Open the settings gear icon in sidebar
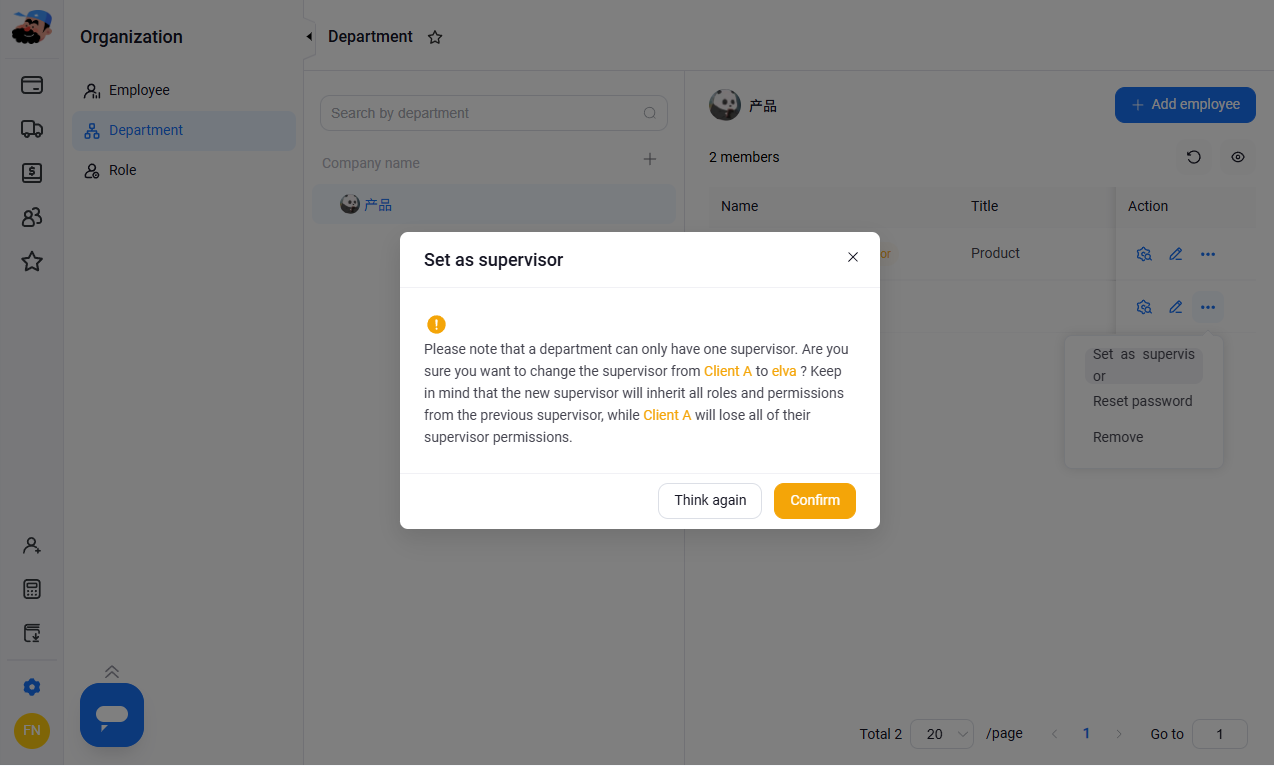Screen dimensions: 1274x766 click(32, 687)
